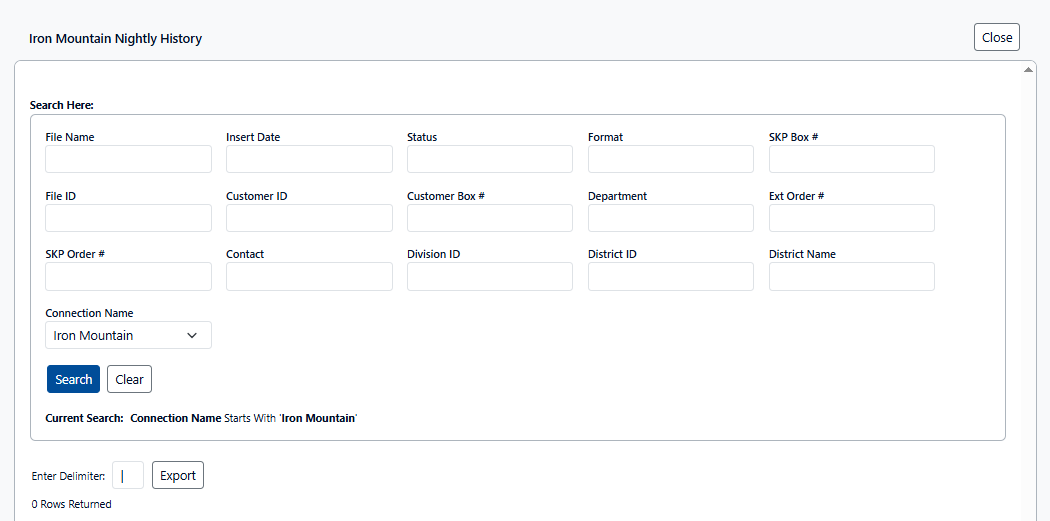Select the Status search field
Screen dimensions: 1050x521
pos(489,159)
